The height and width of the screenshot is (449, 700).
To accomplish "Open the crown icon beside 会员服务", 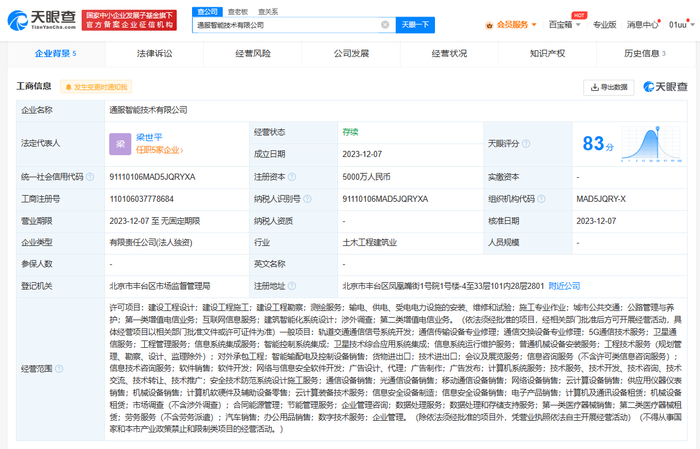I will [x=490, y=25].
